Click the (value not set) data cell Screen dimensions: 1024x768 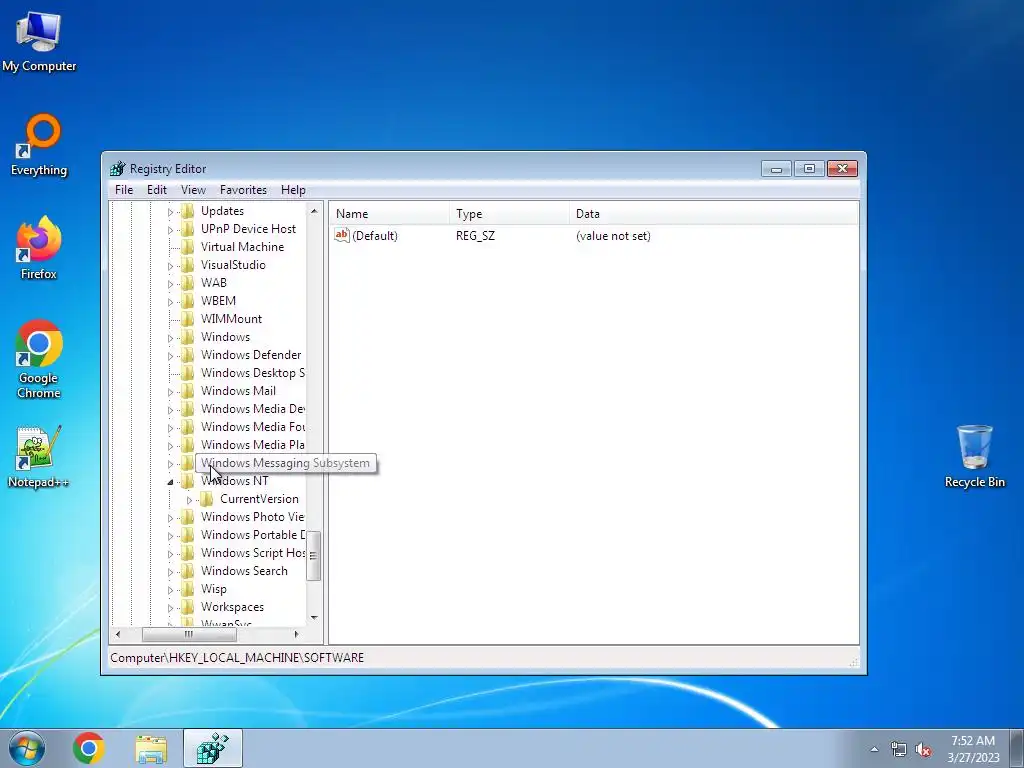tap(613, 236)
